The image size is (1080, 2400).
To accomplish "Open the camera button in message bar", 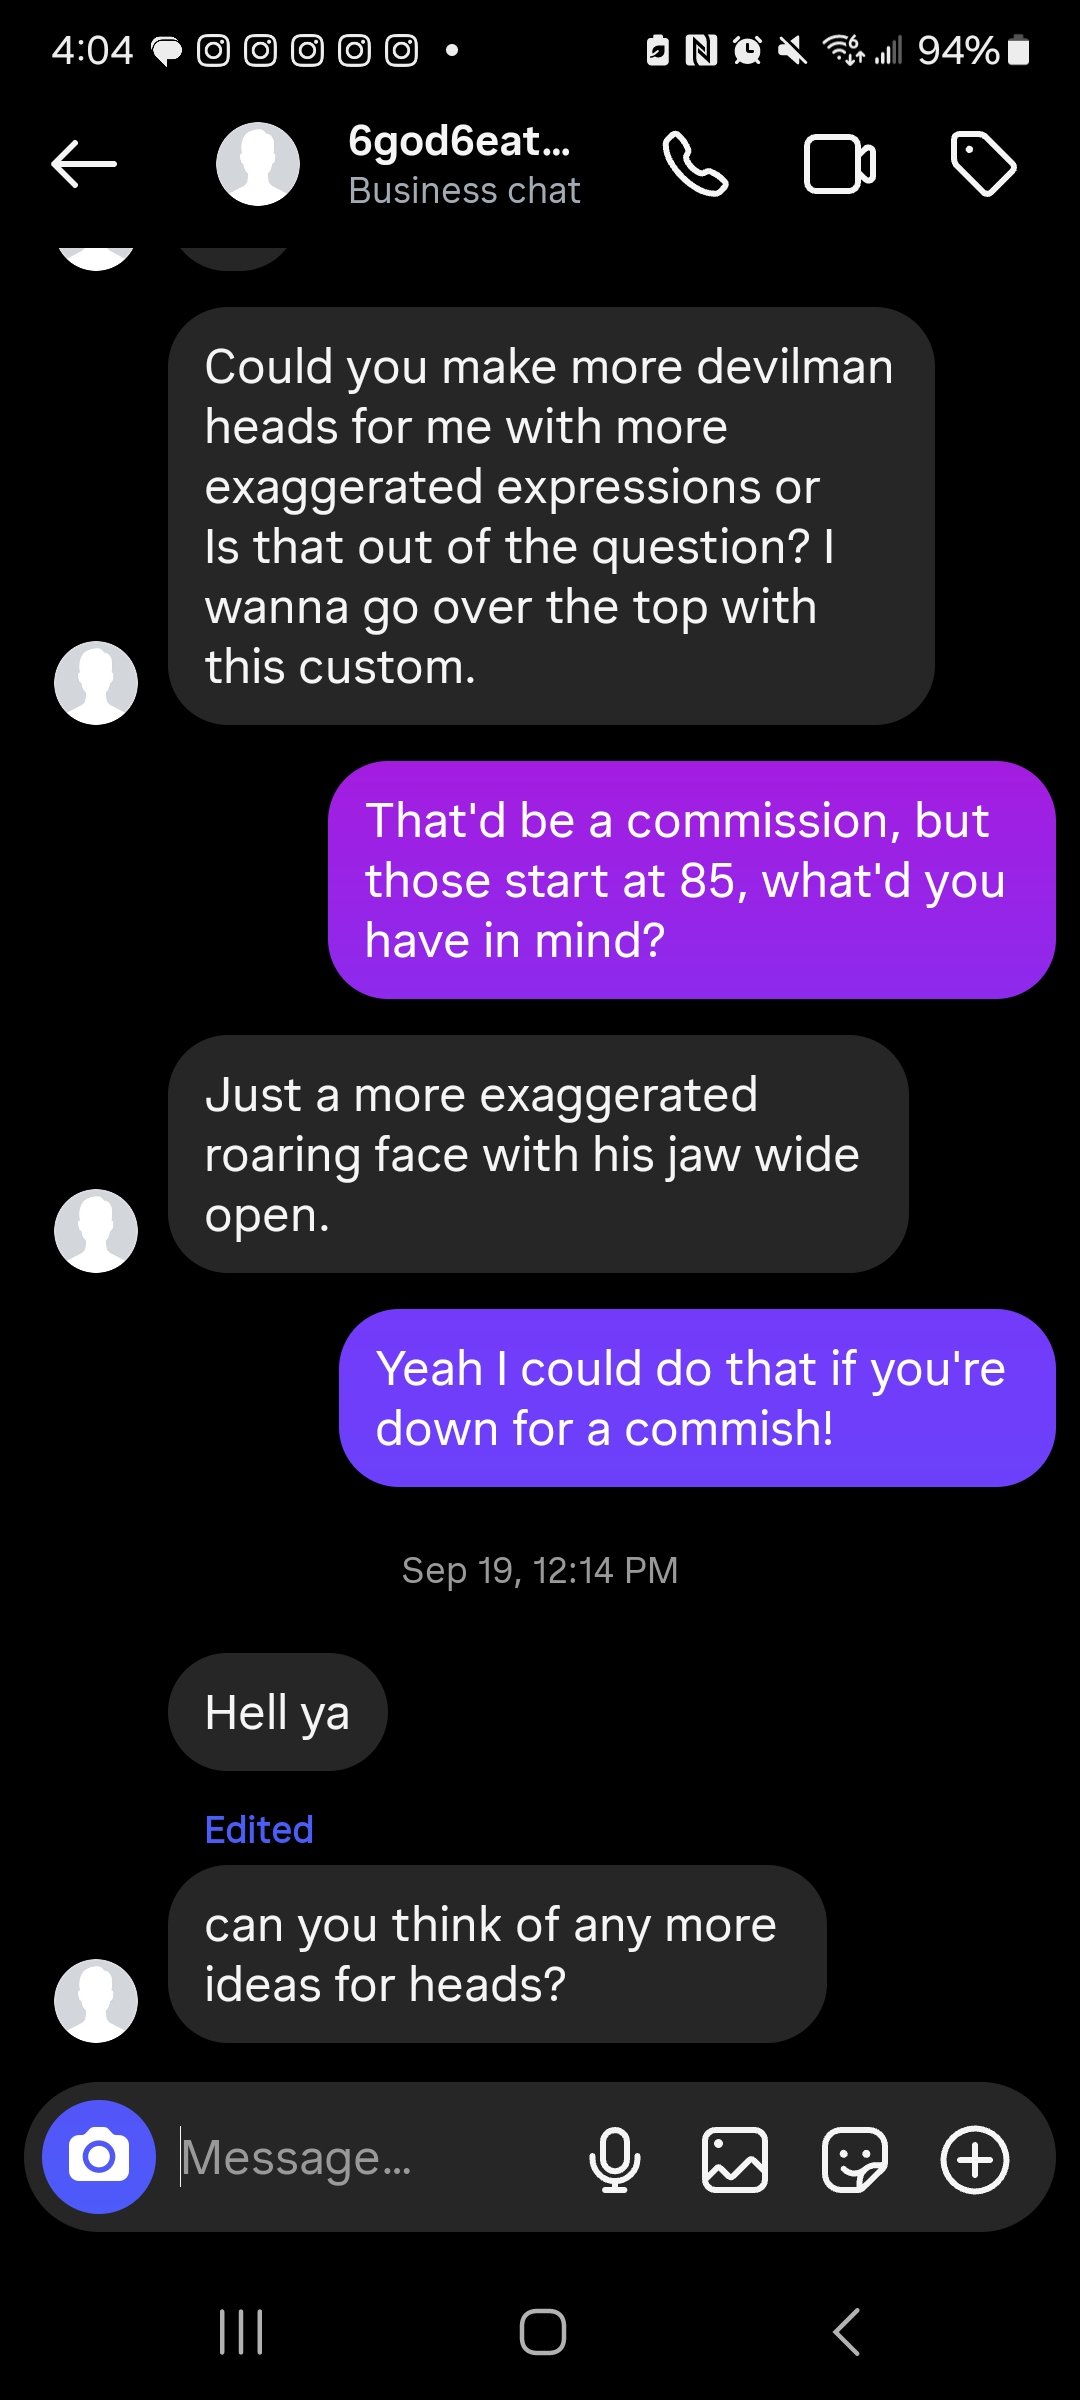I will click(99, 2157).
